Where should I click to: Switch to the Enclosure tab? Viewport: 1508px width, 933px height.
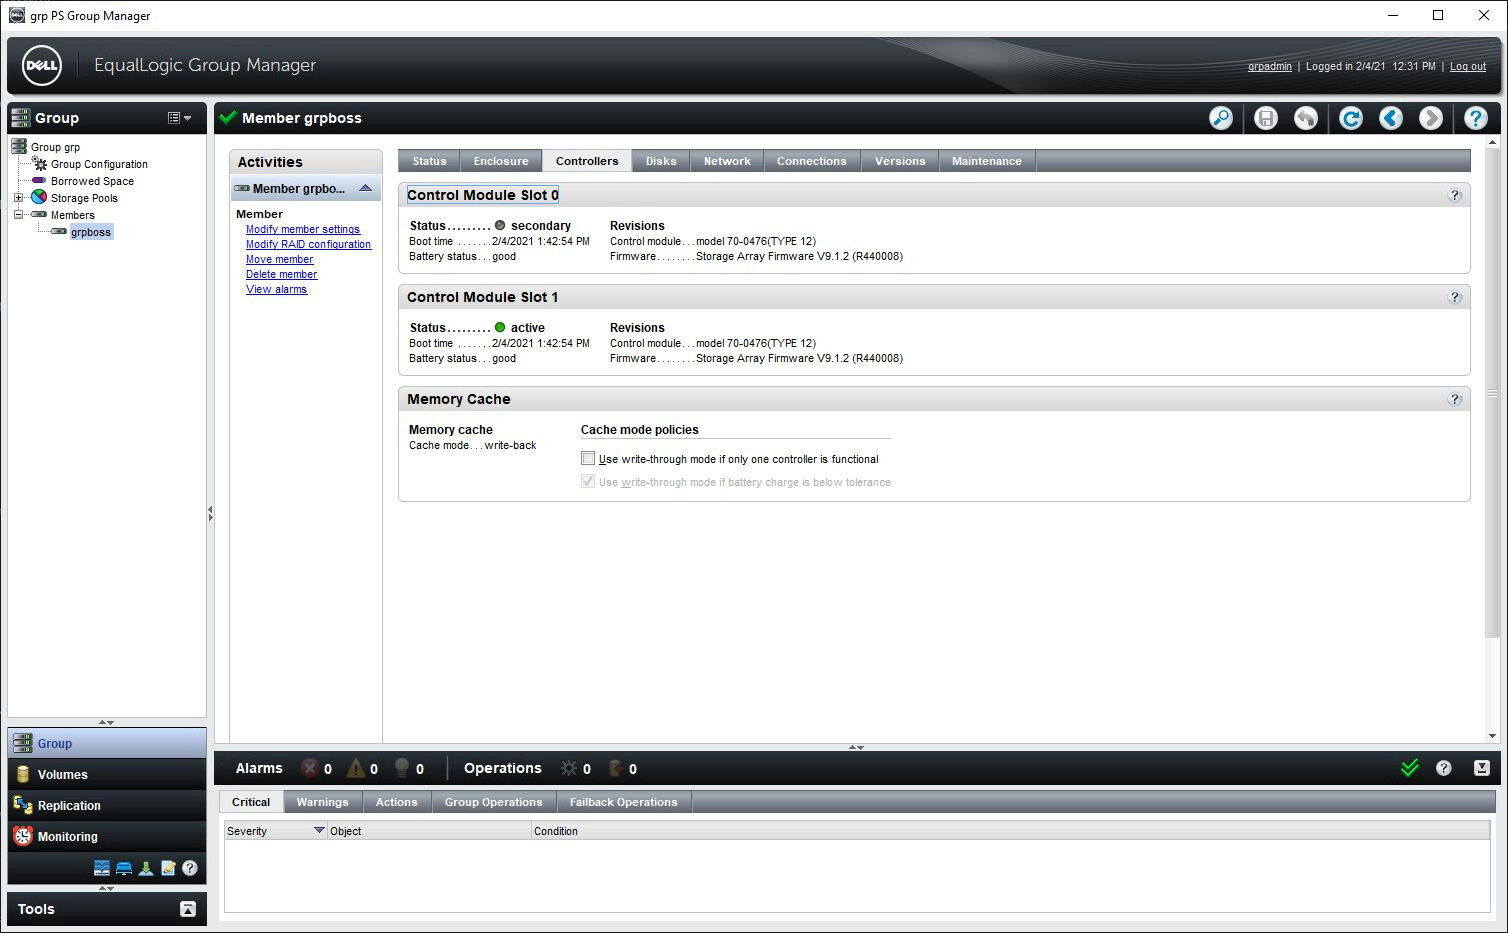(x=501, y=161)
